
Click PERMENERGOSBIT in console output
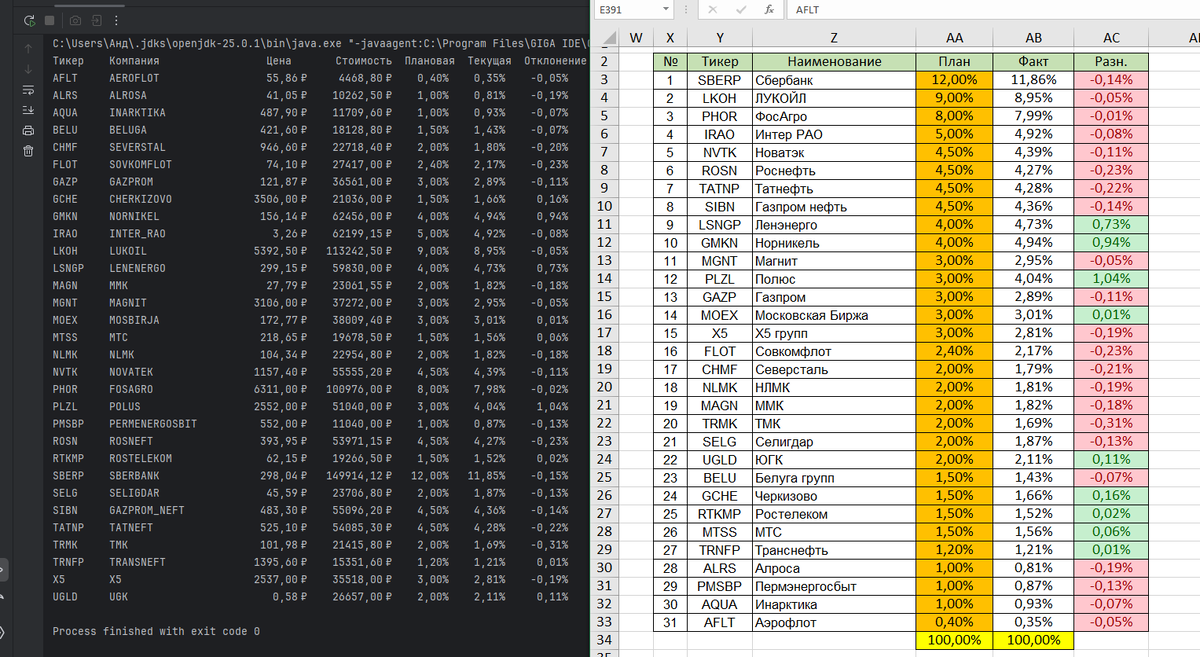tap(153, 424)
